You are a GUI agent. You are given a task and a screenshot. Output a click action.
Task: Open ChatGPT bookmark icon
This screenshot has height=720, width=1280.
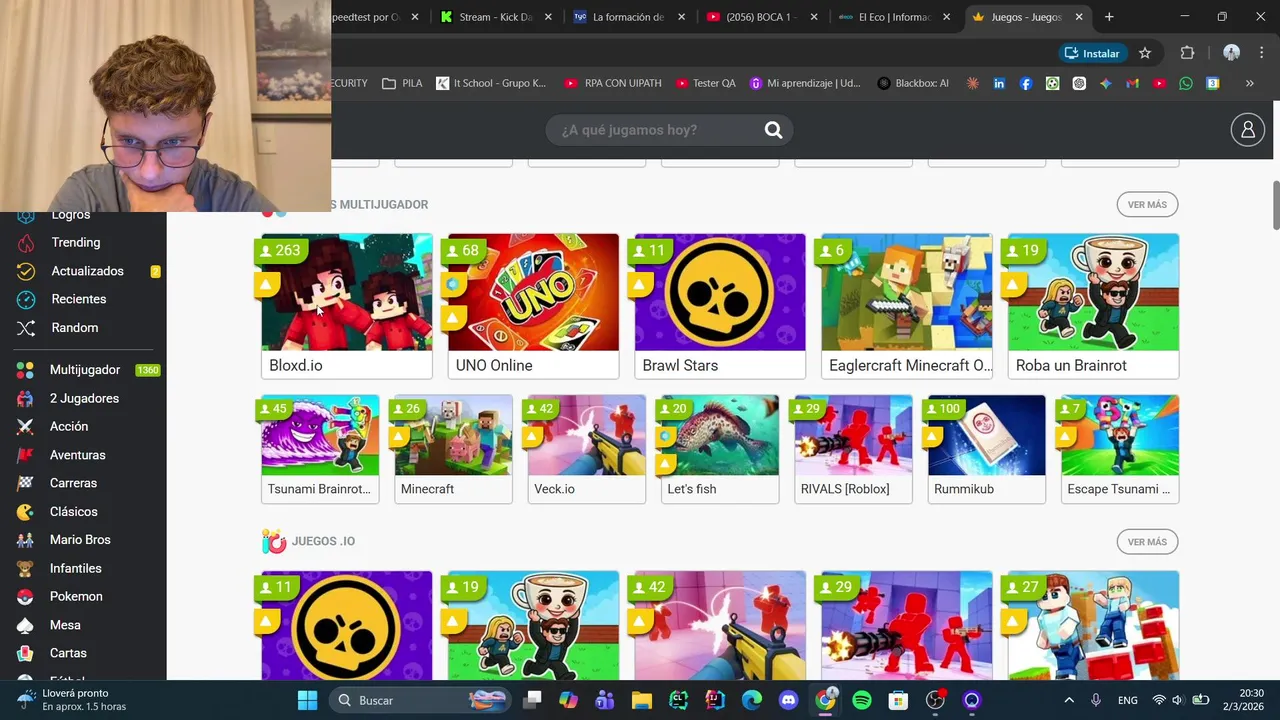pos(1079,84)
